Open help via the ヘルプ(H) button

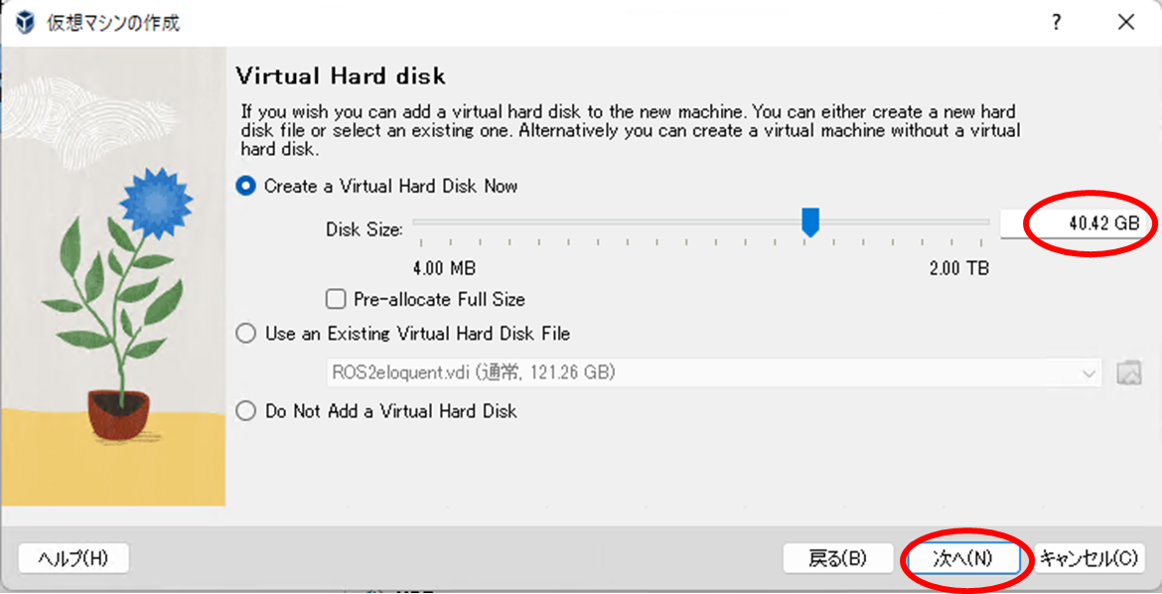(72, 558)
